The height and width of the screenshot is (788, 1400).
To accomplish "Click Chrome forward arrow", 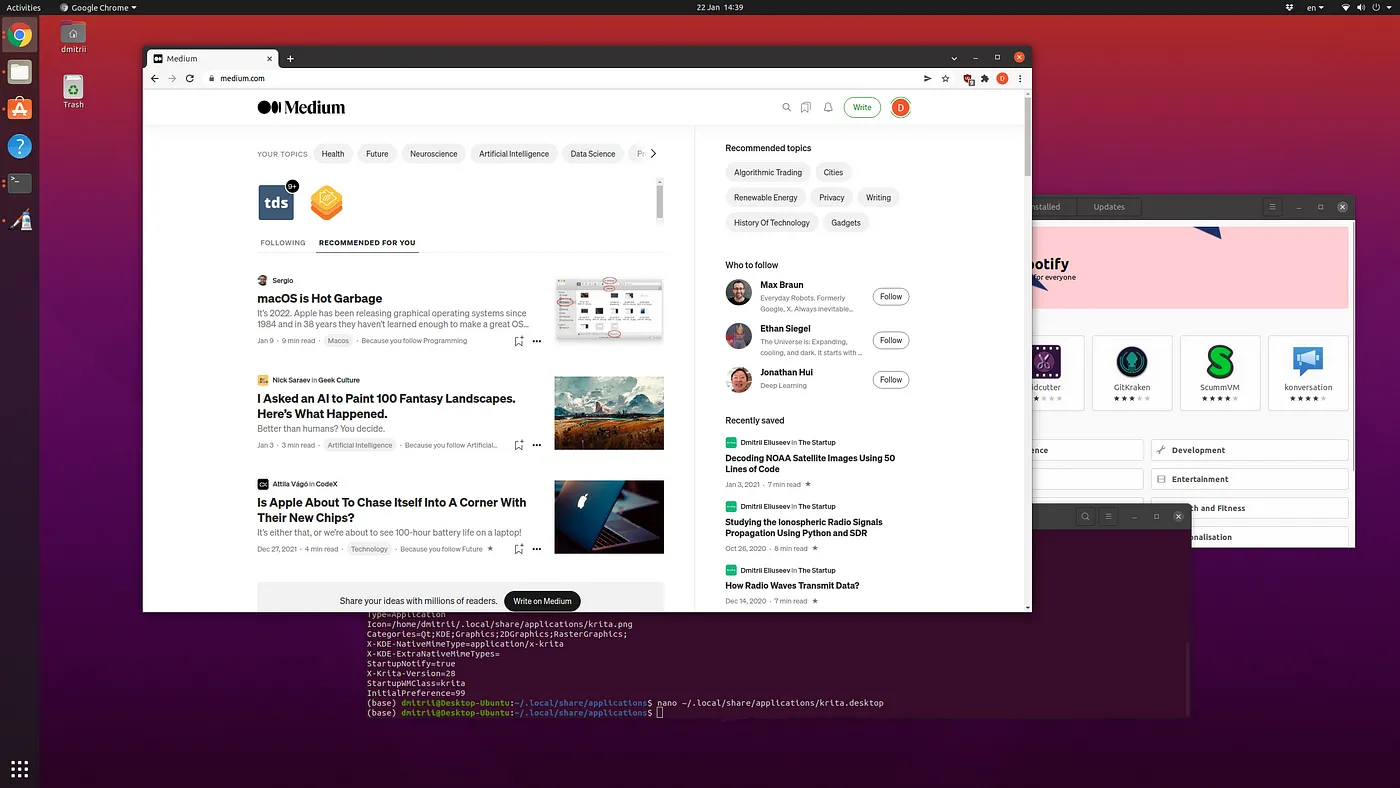I will click(x=172, y=78).
